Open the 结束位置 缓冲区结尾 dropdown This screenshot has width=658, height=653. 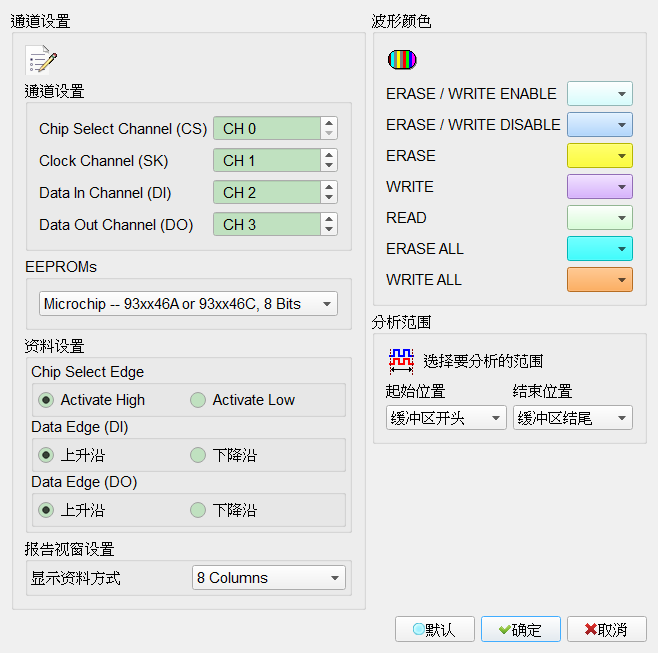(572, 418)
